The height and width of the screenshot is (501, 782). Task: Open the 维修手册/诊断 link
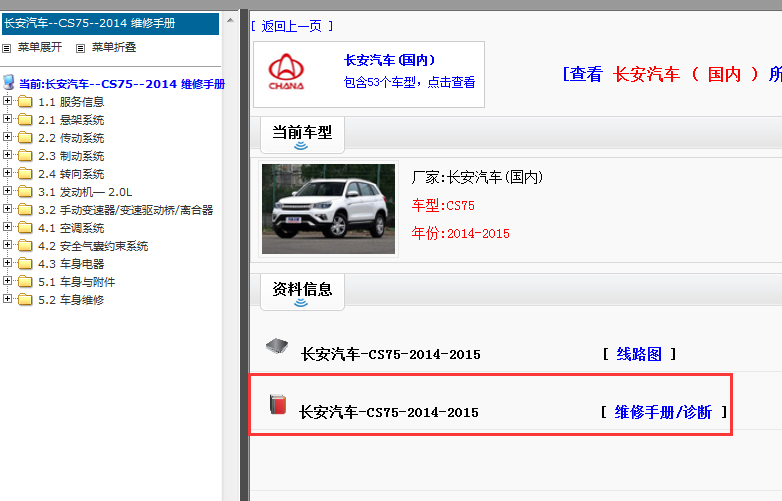(x=663, y=412)
